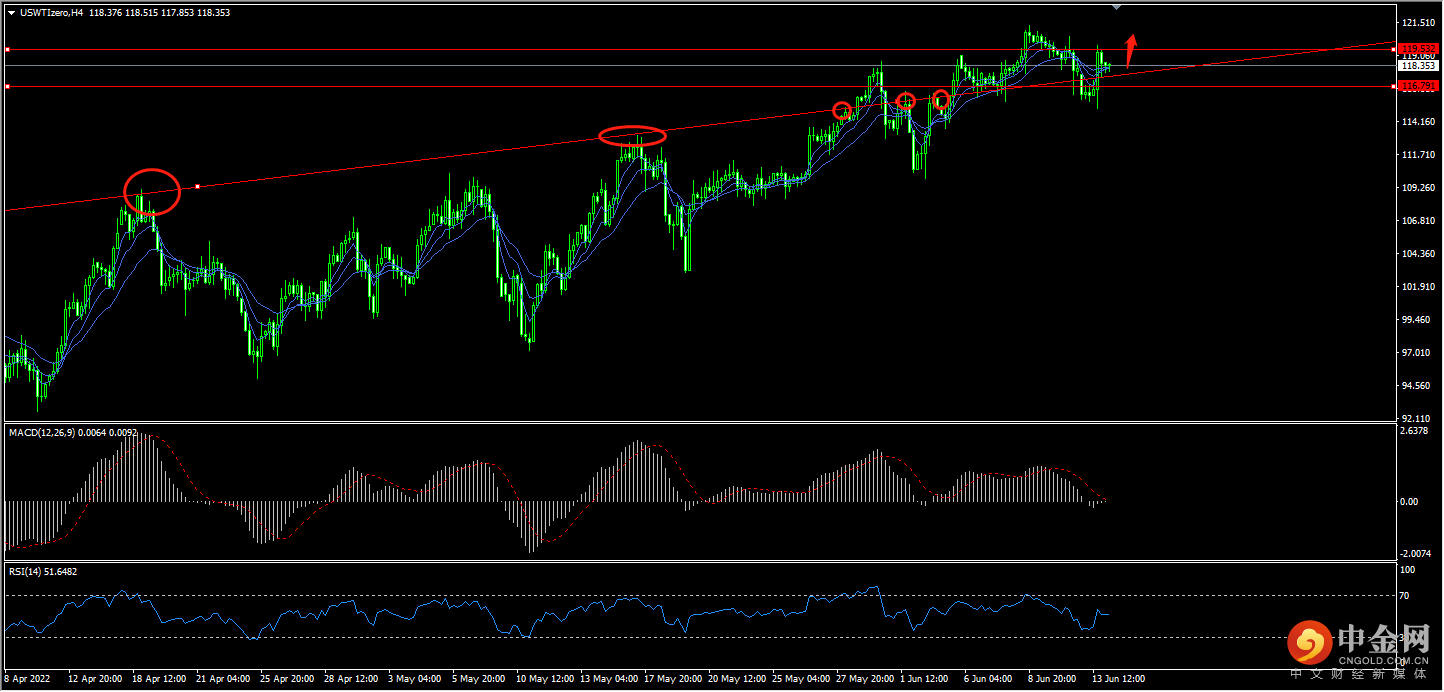Click the 8 Apr 2022 date label
The height and width of the screenshot is (692, 1444).
(29, 678)
